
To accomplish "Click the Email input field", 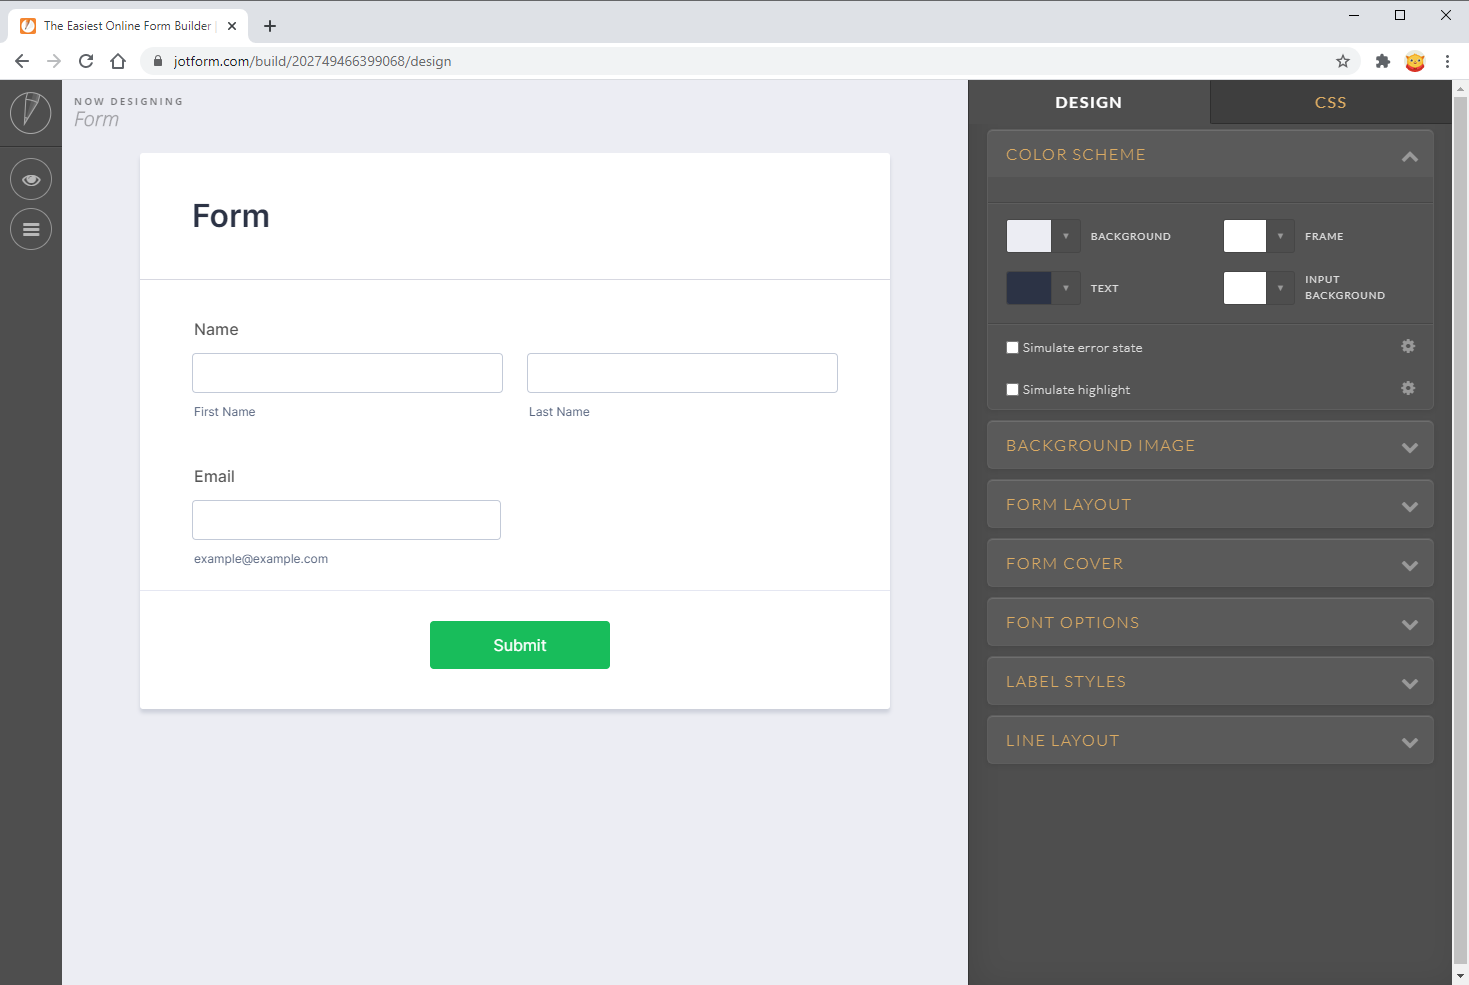I will coord(346,520).
